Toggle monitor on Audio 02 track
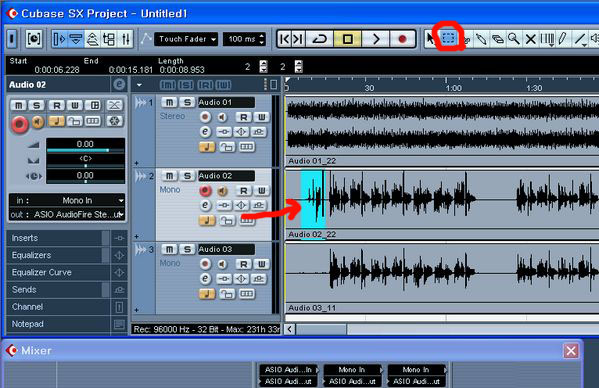Screen dimensions: 599x388 coord(222,190)
